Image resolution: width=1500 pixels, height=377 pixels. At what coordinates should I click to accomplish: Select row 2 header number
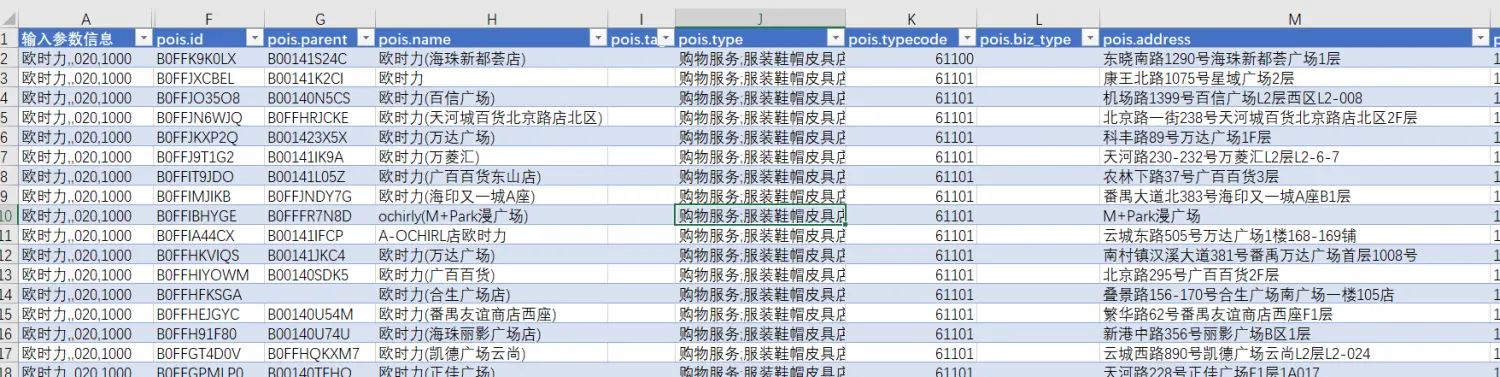[x=9, y=59]
